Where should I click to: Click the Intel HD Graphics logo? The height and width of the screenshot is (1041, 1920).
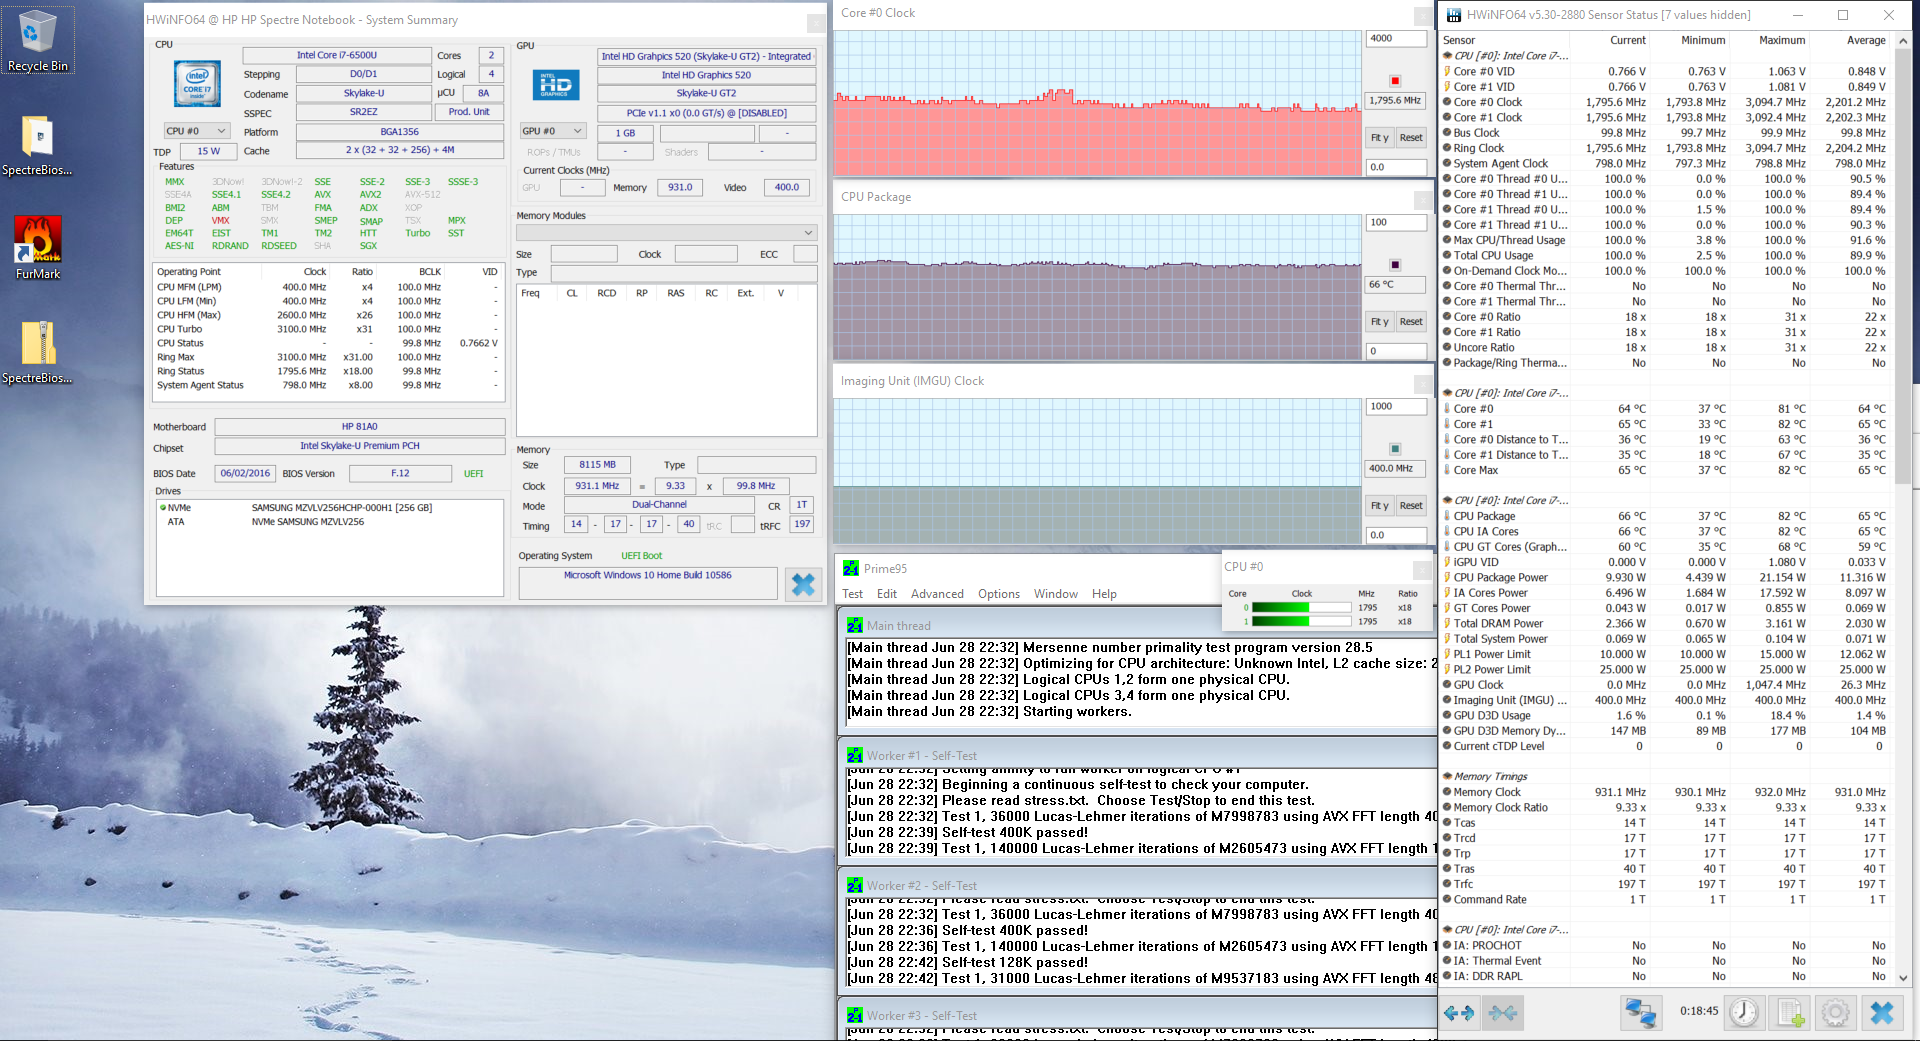pos(556,84)
